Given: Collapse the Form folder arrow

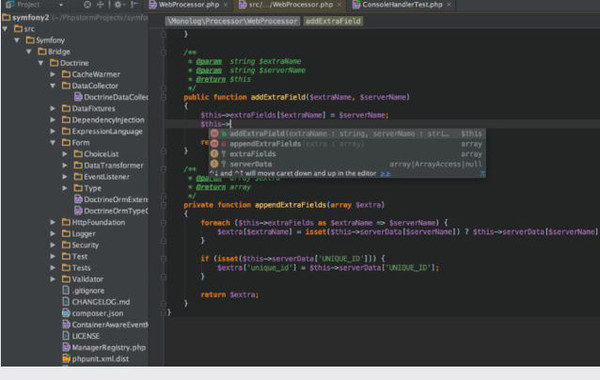Looking at the screenshot, I should coord(53,142).
